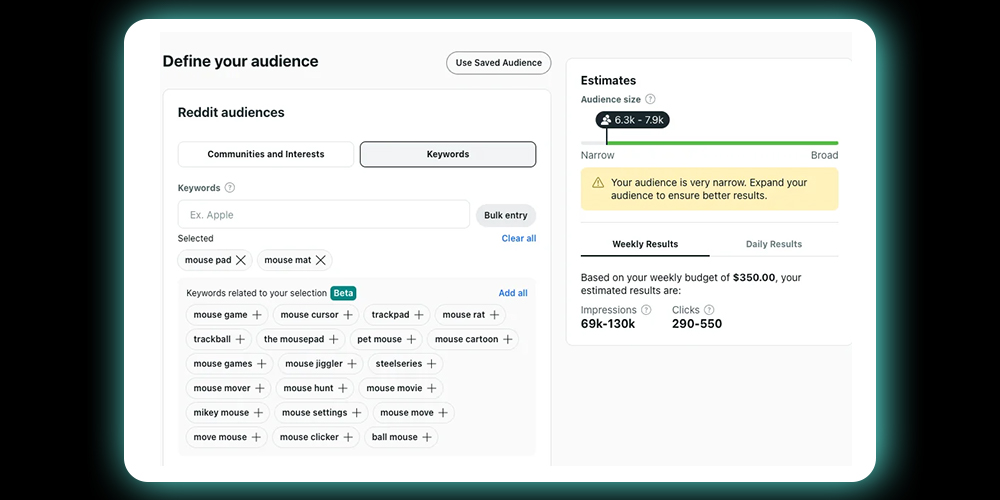Select the Keywords tab
Viewport: 1000px width, 500px height.
click(x=447, y=154)
